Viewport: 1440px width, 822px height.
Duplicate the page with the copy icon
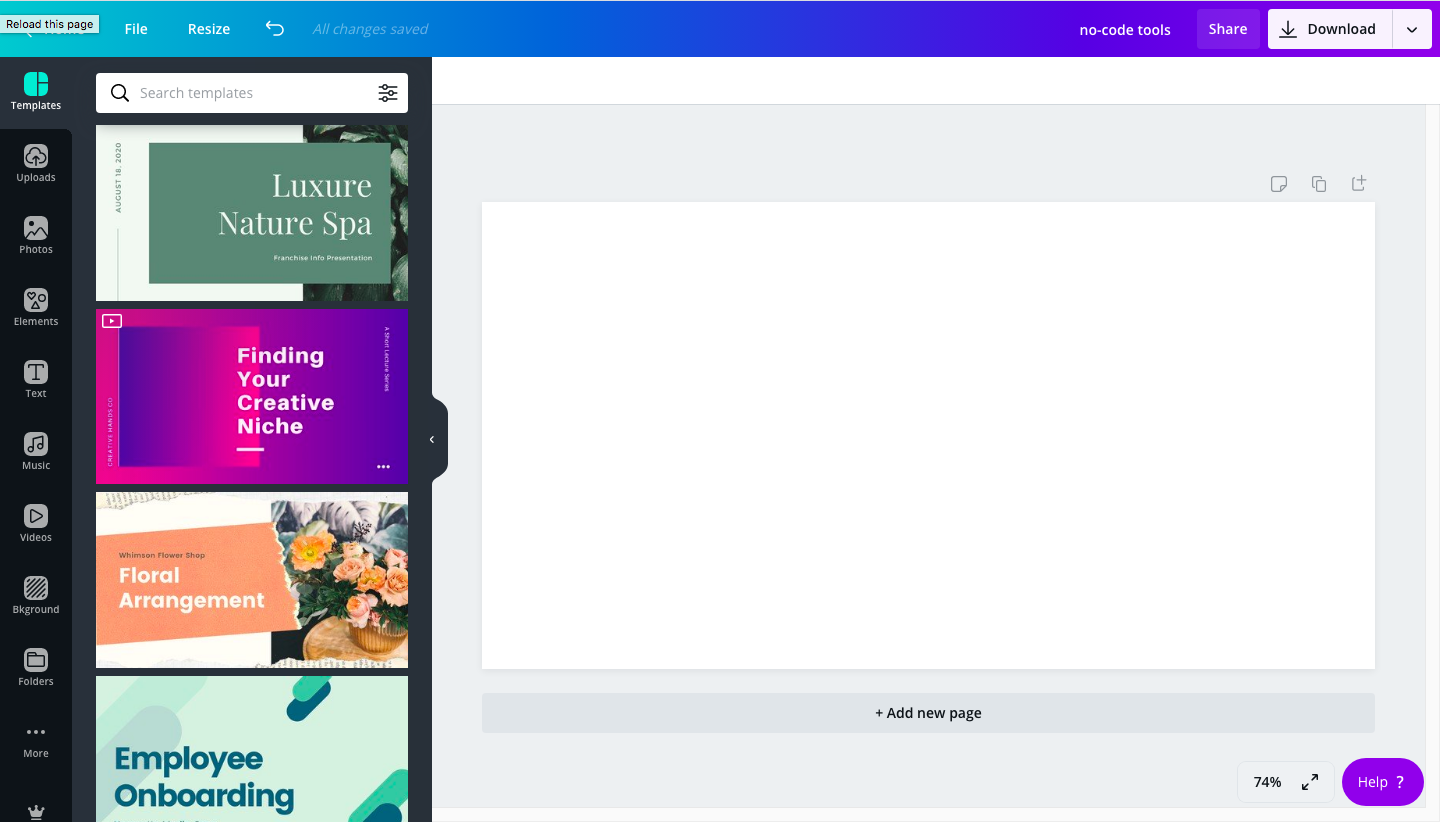[x=1319, y=184]
